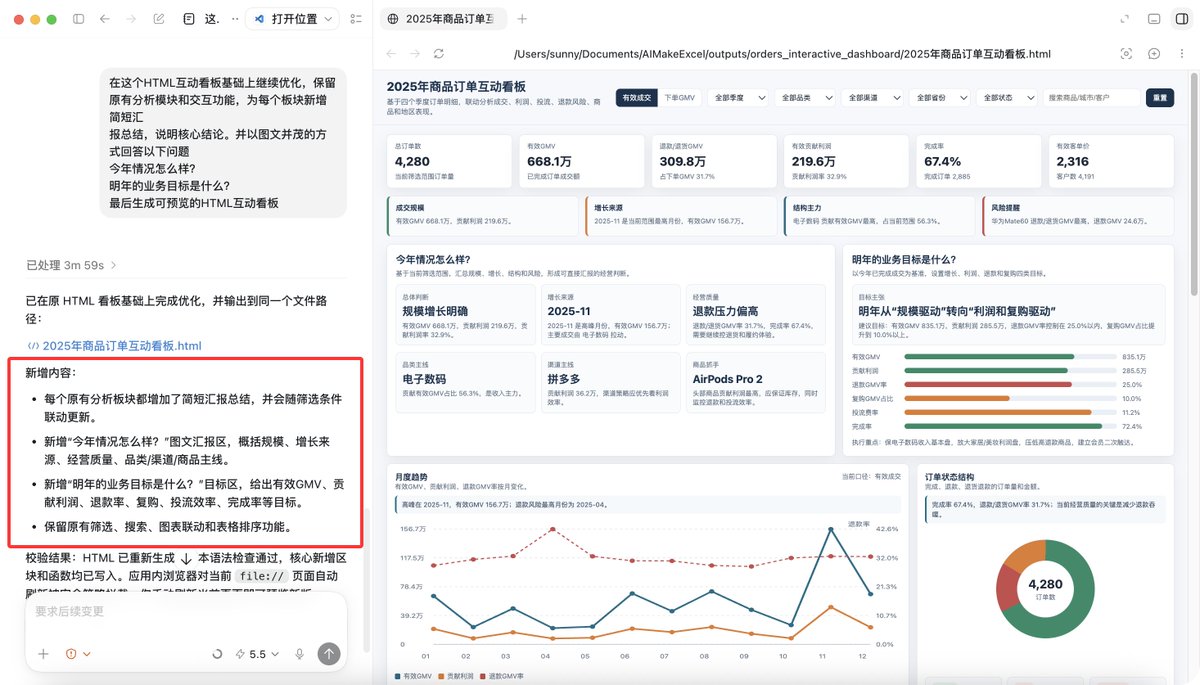Toggle the left sidebar panel icon

(x=79, y=19)
